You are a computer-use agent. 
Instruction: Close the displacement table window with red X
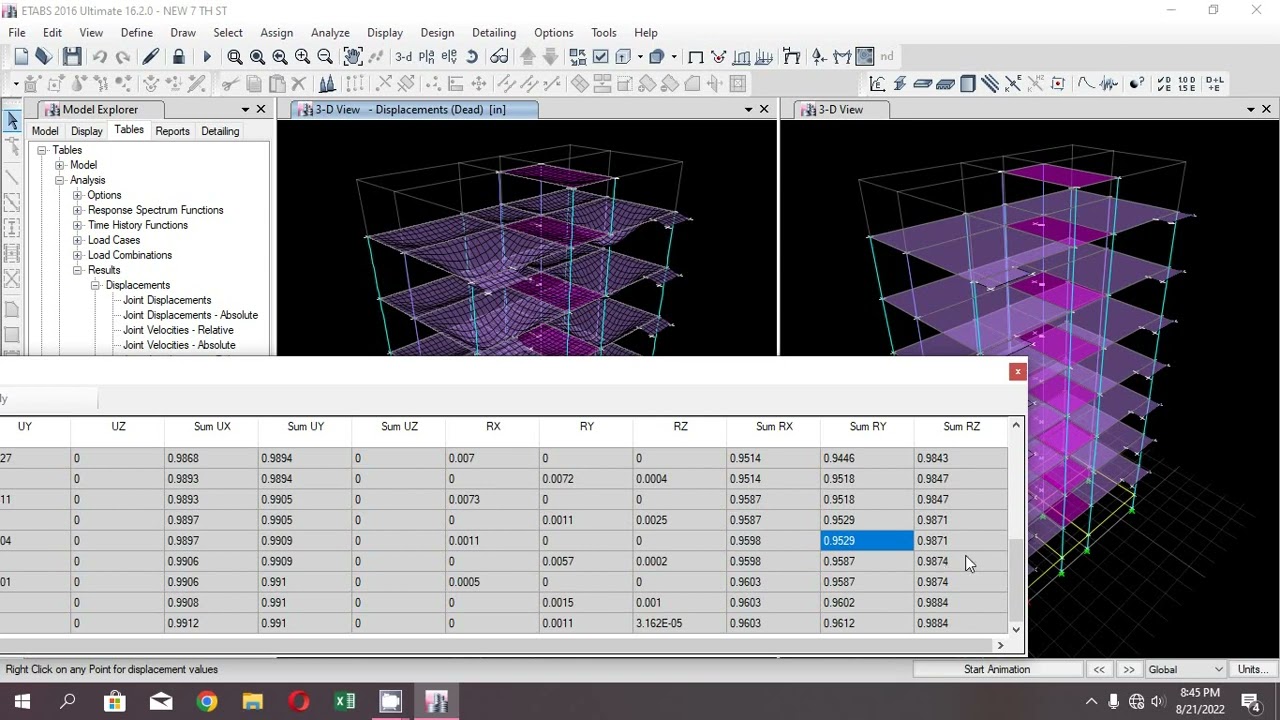[1017, 372]
